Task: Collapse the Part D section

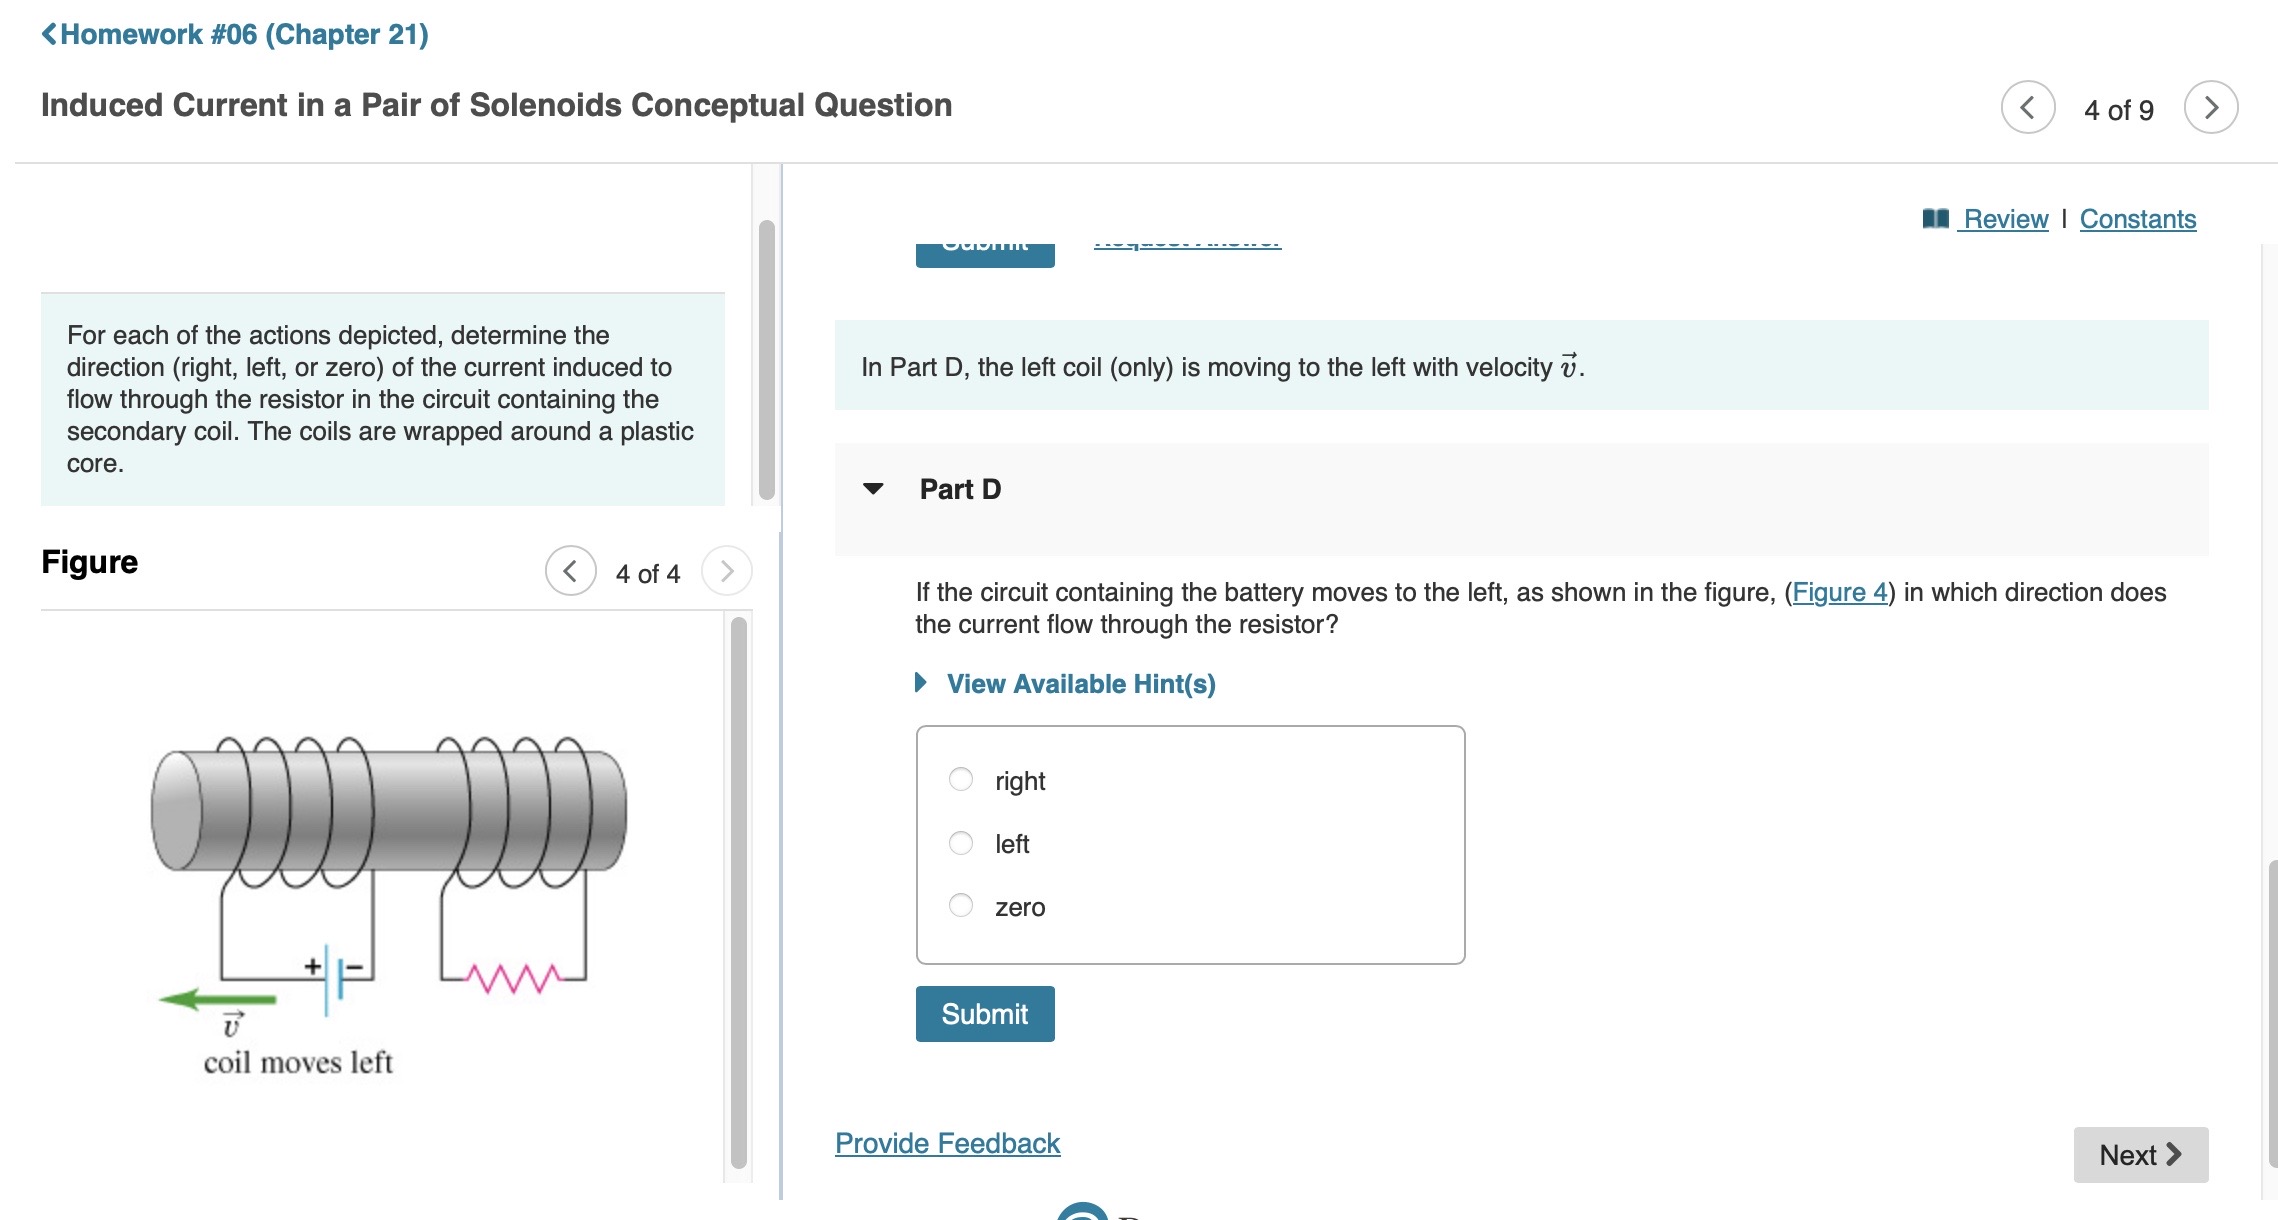Action: pos(872,489)
